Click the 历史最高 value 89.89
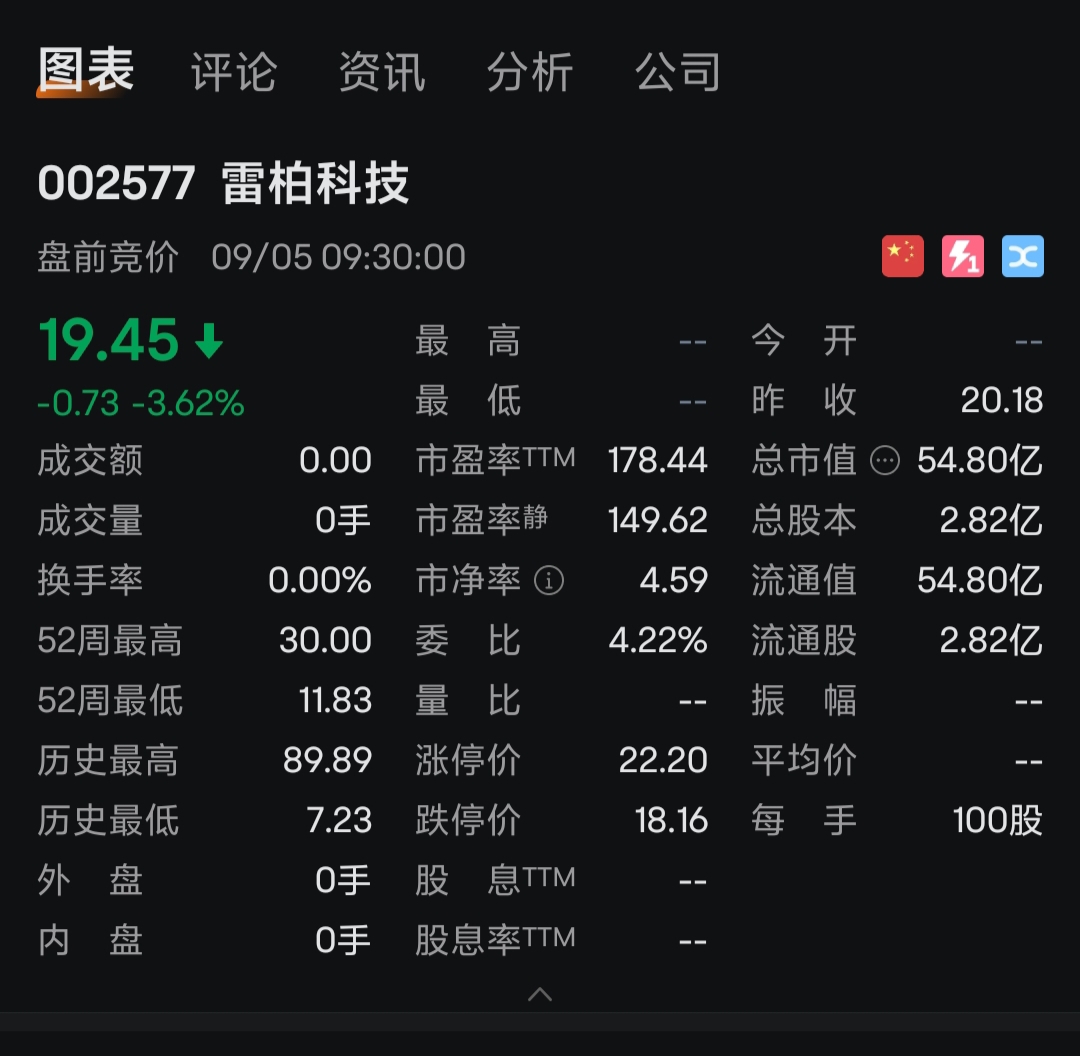Viewport: 1080px width, 1056px height. coord(327,760)
